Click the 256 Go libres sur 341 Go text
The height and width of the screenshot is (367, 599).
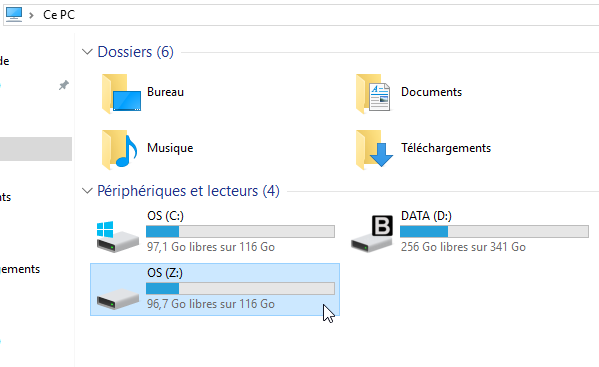click(463, 247)
